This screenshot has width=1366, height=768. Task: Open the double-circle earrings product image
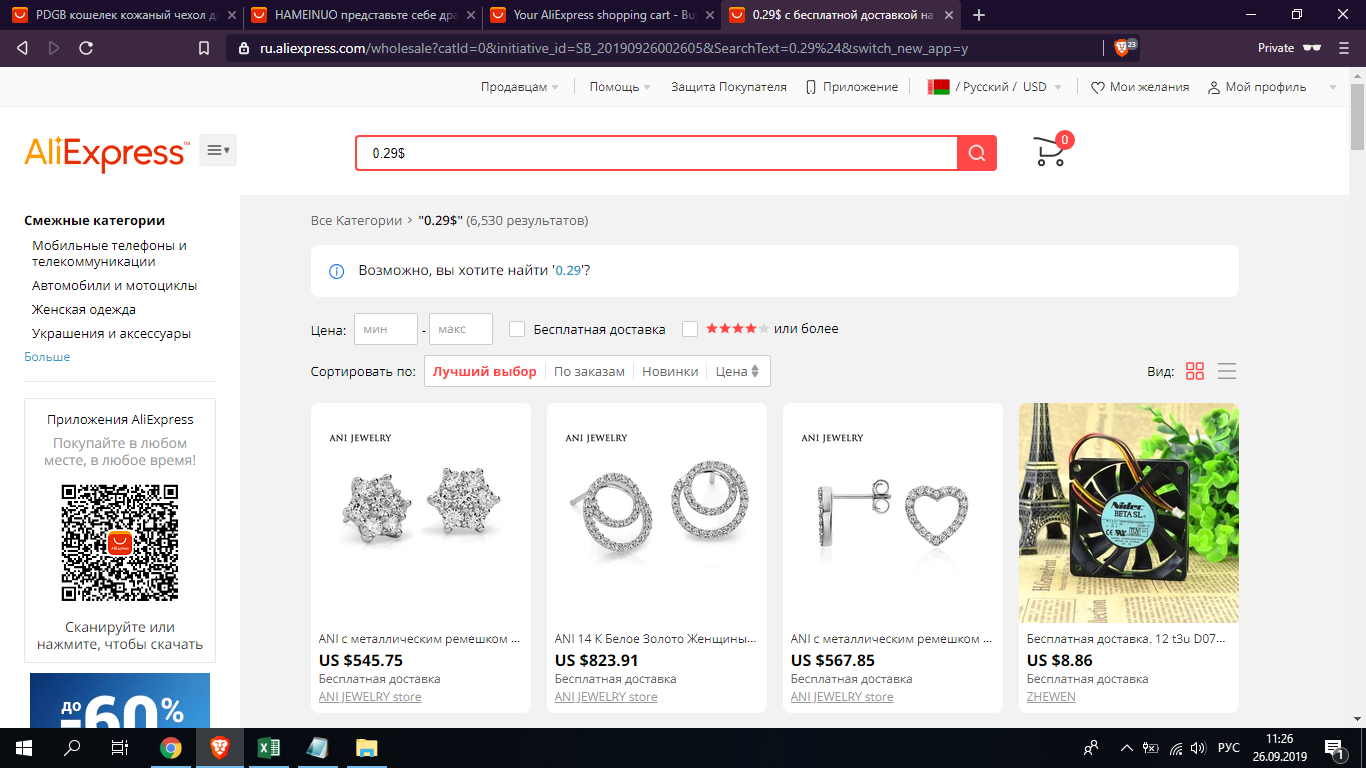click(x=657, y=513)
